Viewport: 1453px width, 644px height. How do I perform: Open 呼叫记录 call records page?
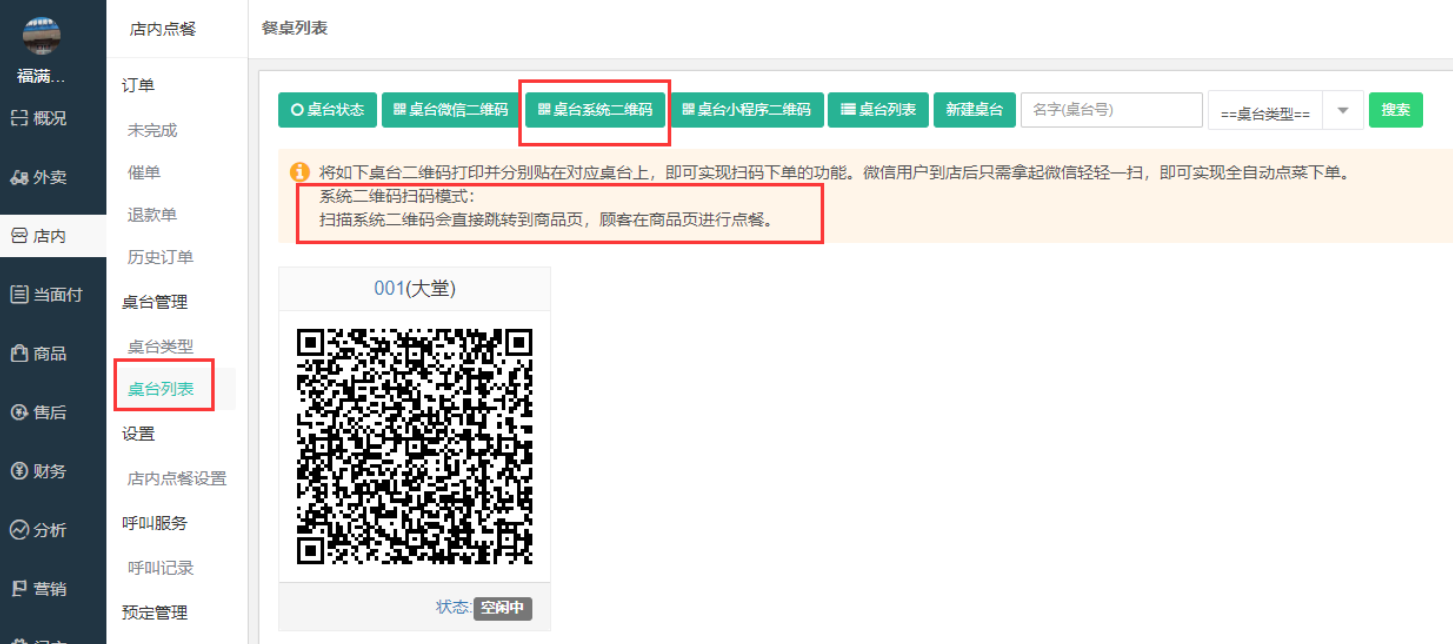click(x=160, y=567)
